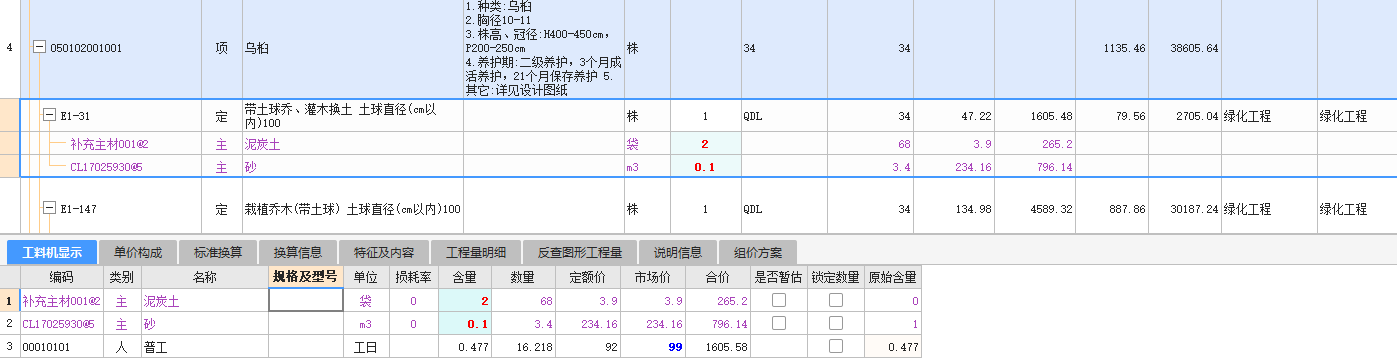Select the 乌桕 name cell
The width and height of the screenshot is (1397, 360).
pos(352,48)
